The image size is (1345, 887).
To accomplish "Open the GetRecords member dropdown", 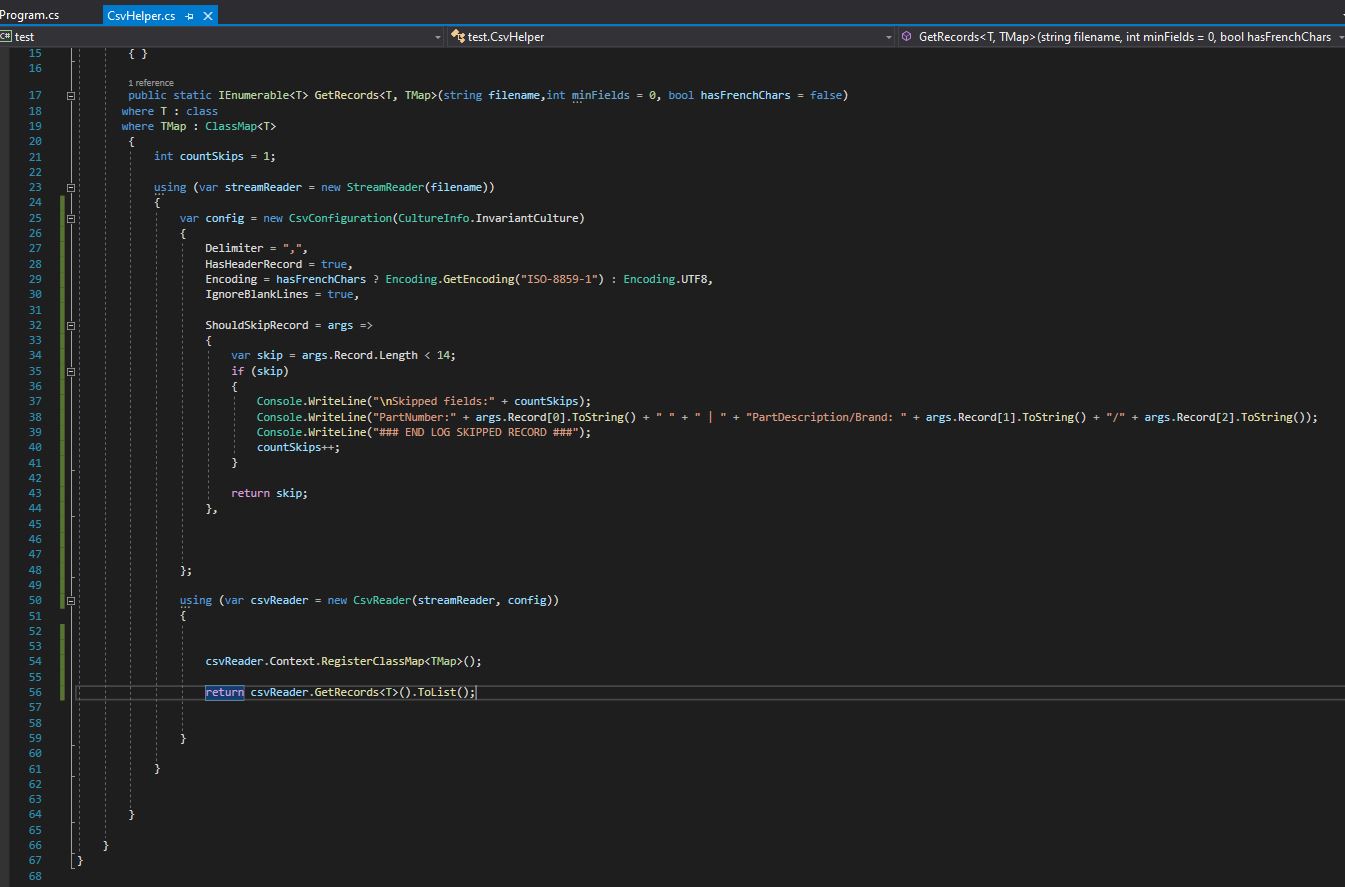I will click(x=1338, y=36).
